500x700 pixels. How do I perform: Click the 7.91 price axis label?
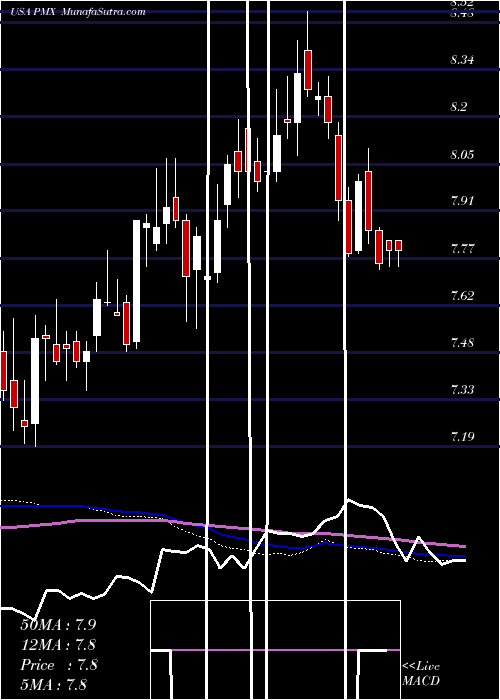463,200
